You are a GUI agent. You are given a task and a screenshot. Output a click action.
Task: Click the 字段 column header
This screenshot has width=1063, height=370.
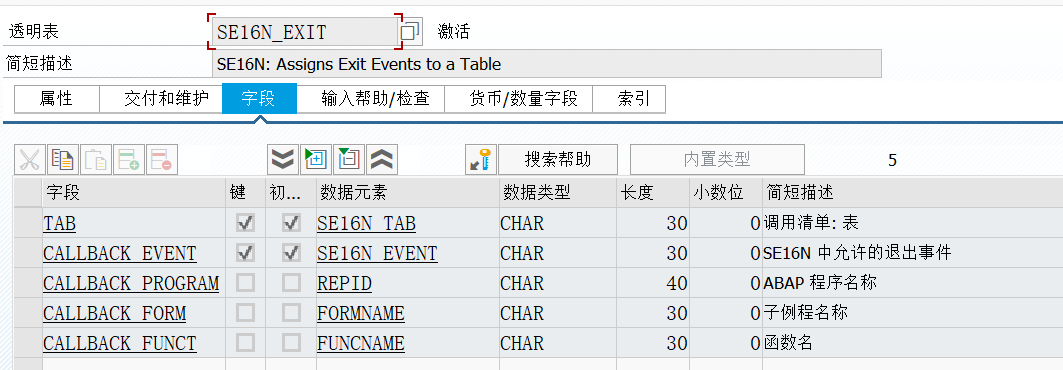point(134,193)
